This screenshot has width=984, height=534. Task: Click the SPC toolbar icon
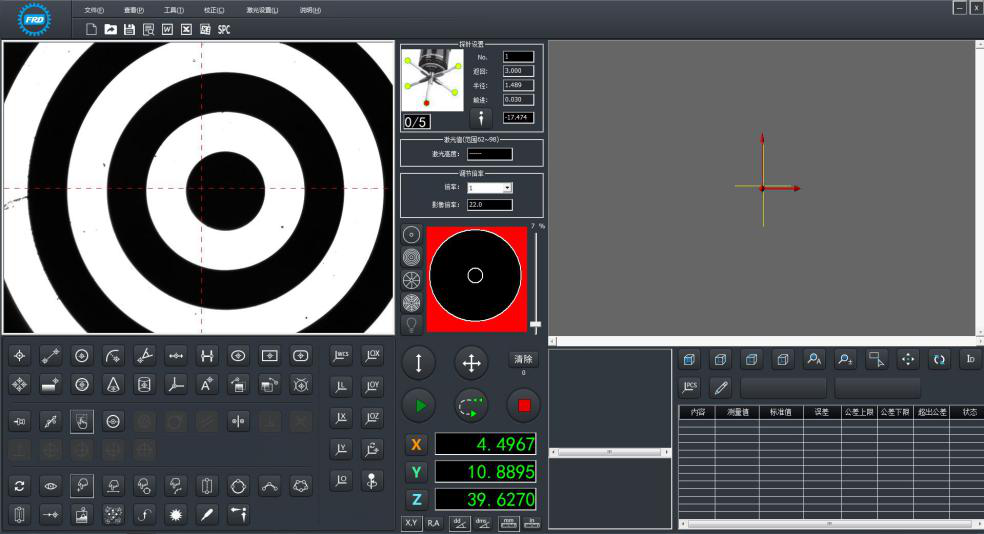click(x=224, y=29)
